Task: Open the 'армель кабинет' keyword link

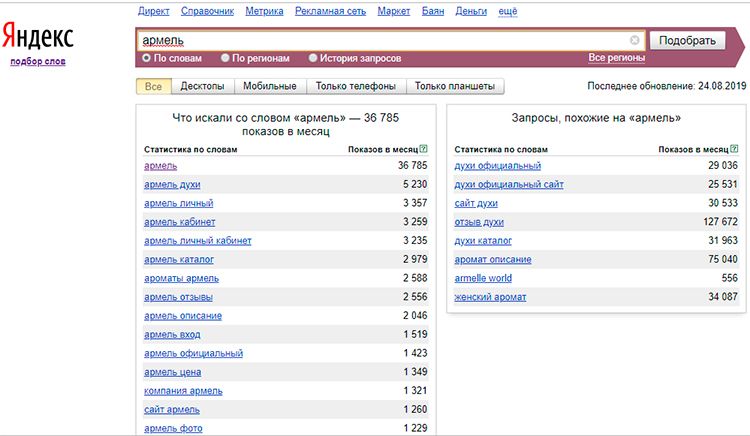Action: 180,222
